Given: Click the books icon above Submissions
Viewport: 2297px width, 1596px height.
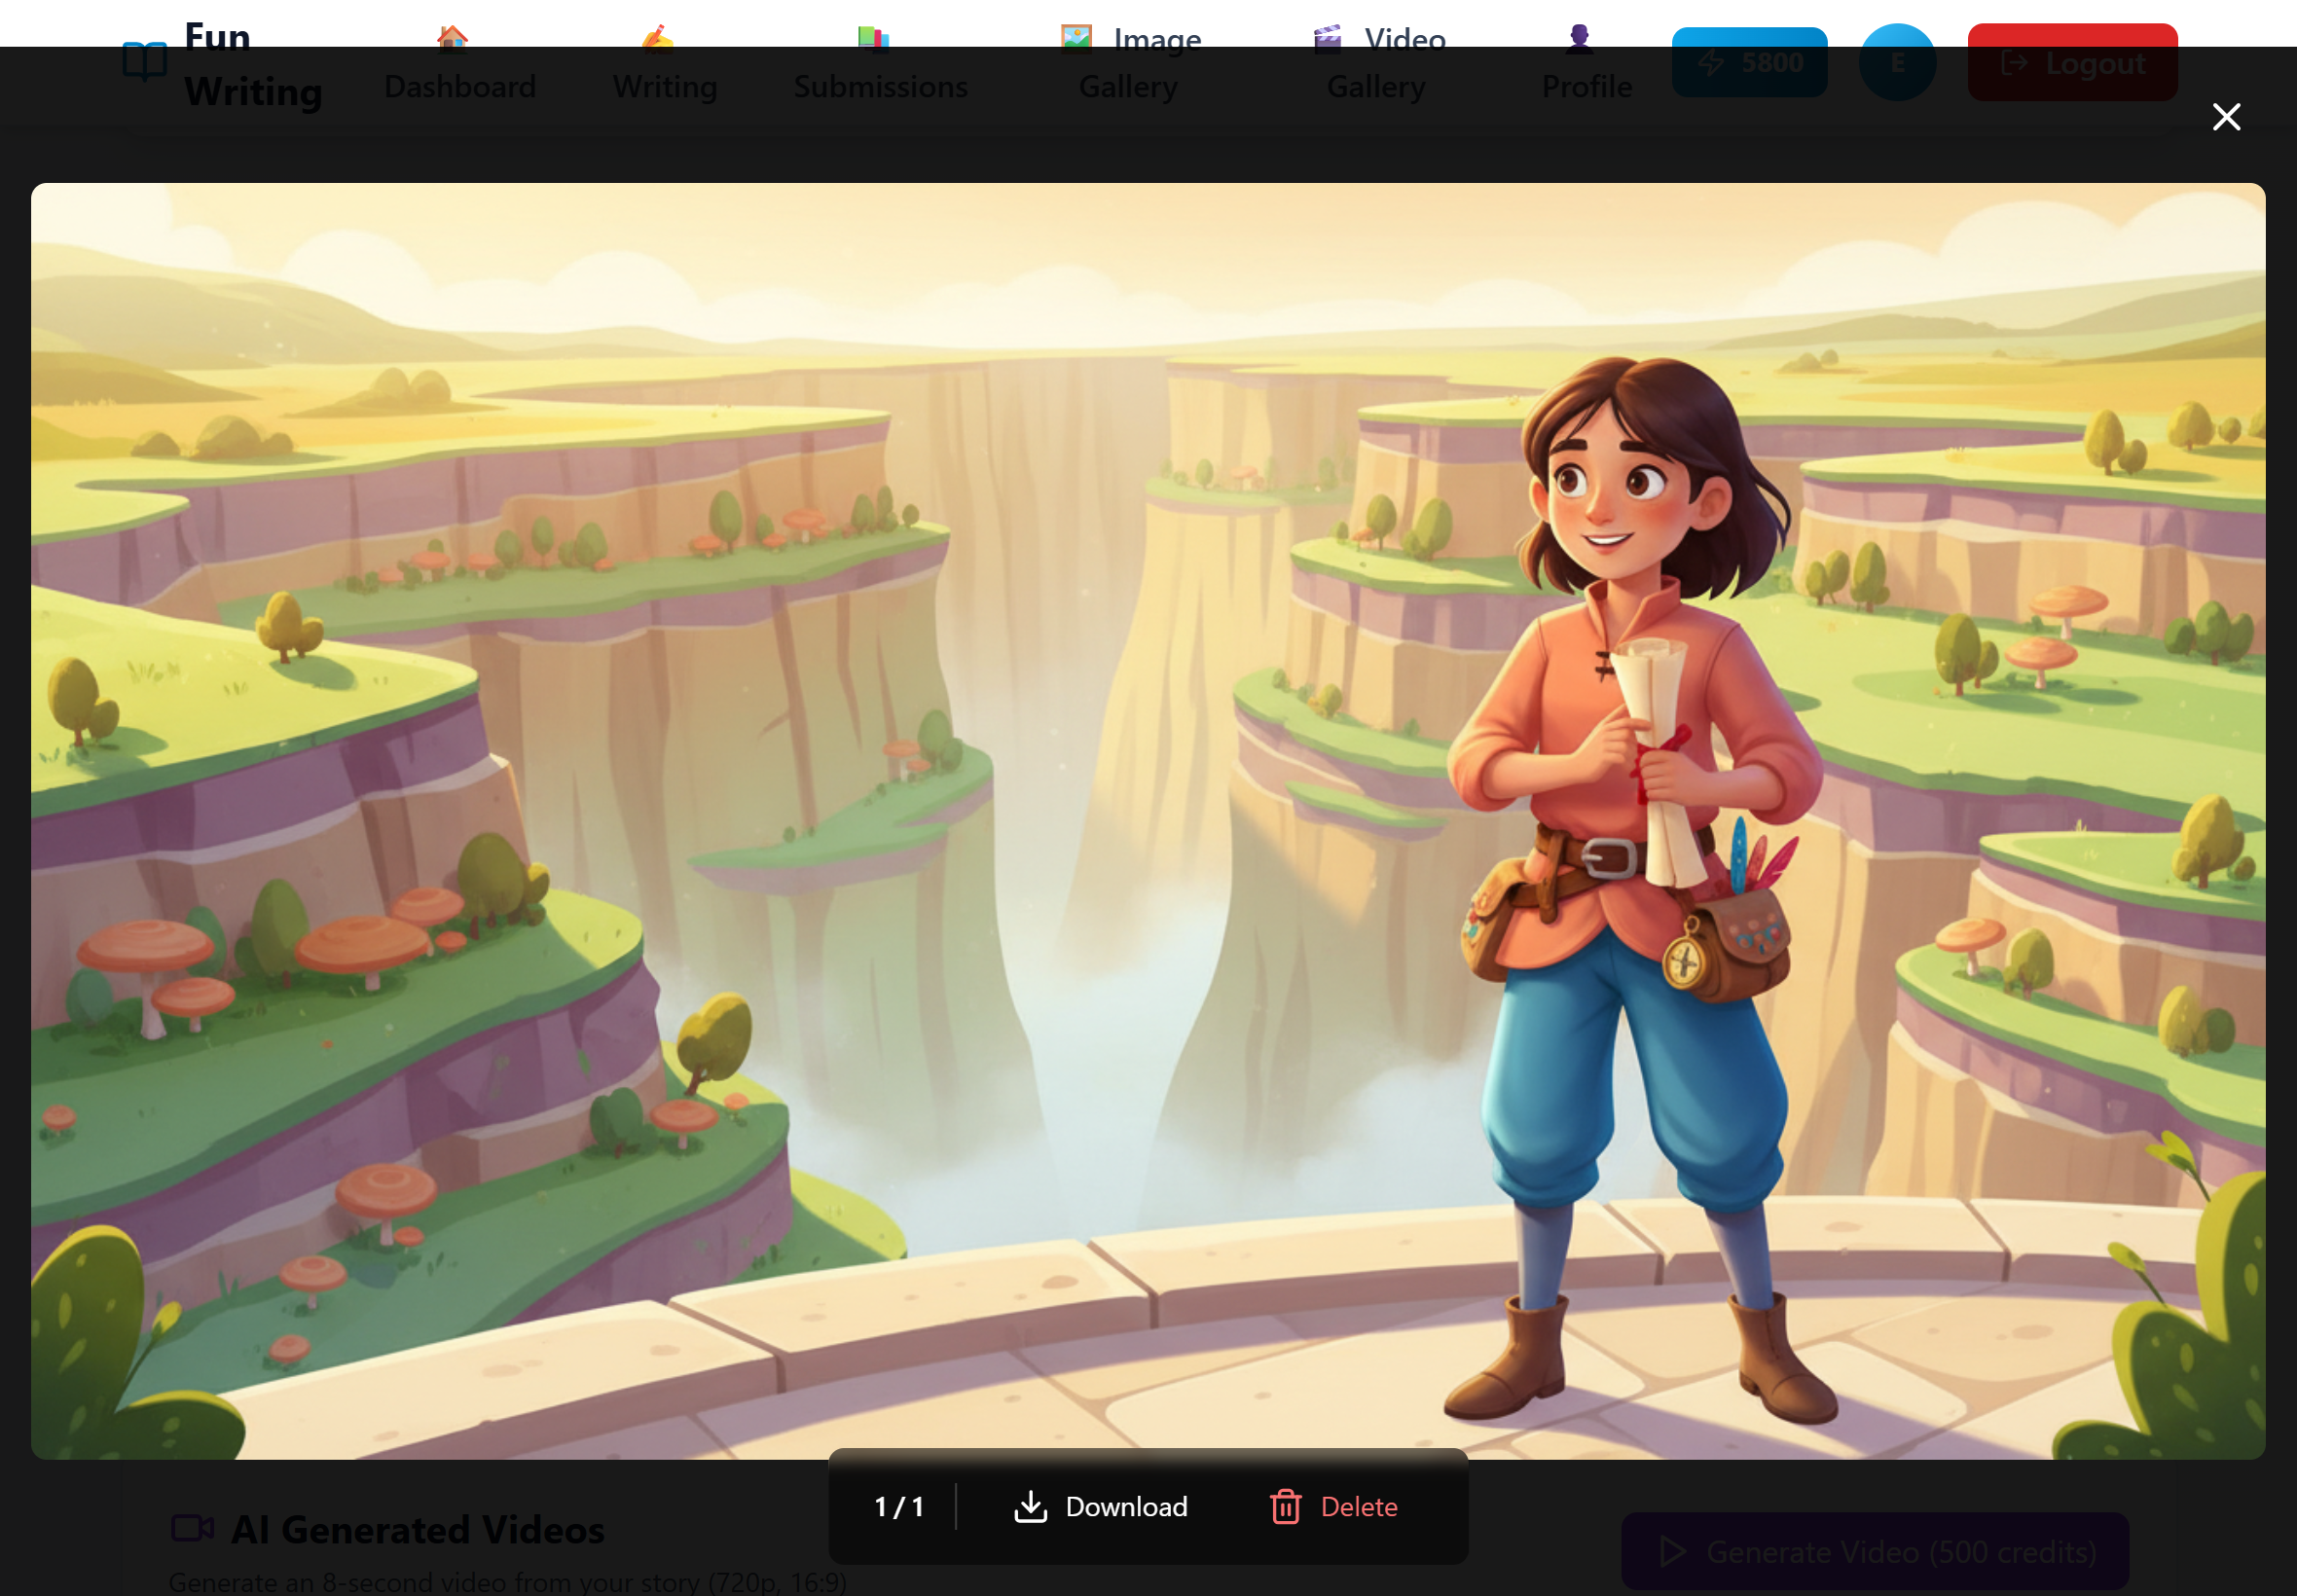Looking at the screenshot, I should point(873,38).
